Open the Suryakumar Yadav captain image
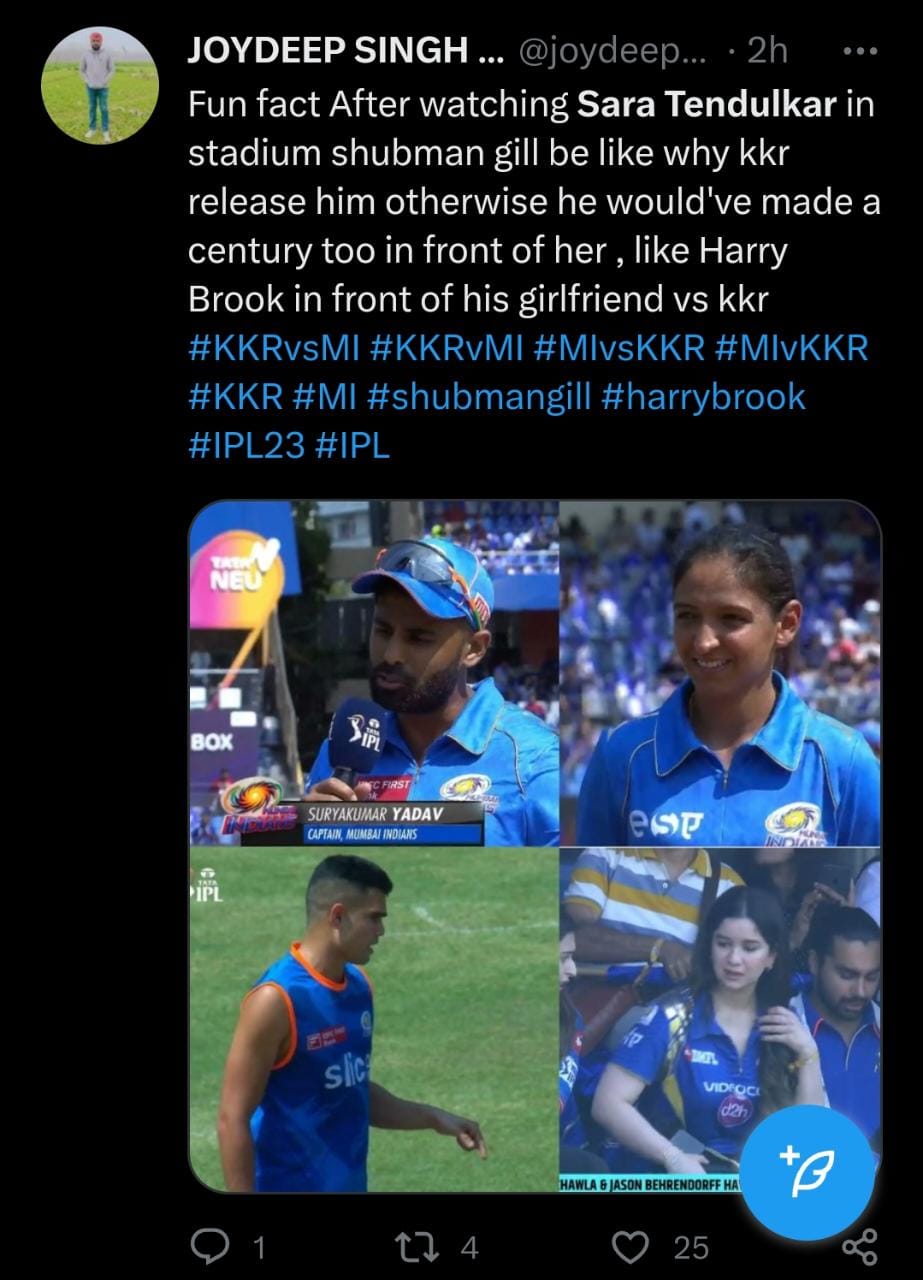 tap(373, 673)
